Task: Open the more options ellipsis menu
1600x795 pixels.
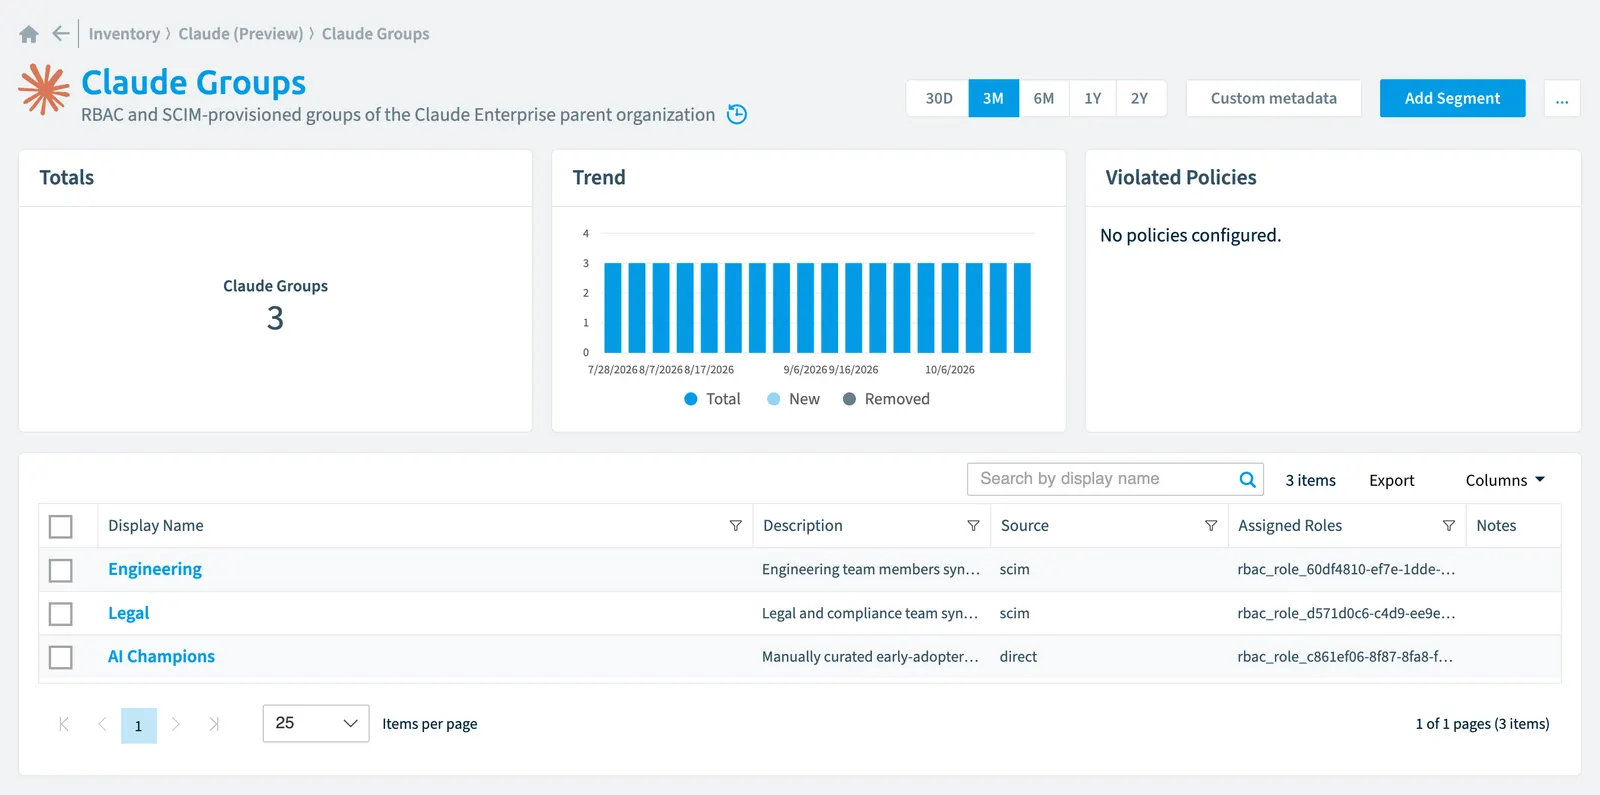Action: point(1562,98)
